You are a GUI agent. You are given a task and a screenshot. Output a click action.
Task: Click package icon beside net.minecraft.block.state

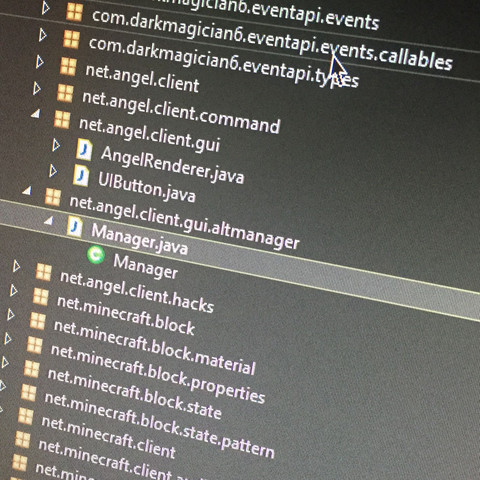tap(32, 369)
